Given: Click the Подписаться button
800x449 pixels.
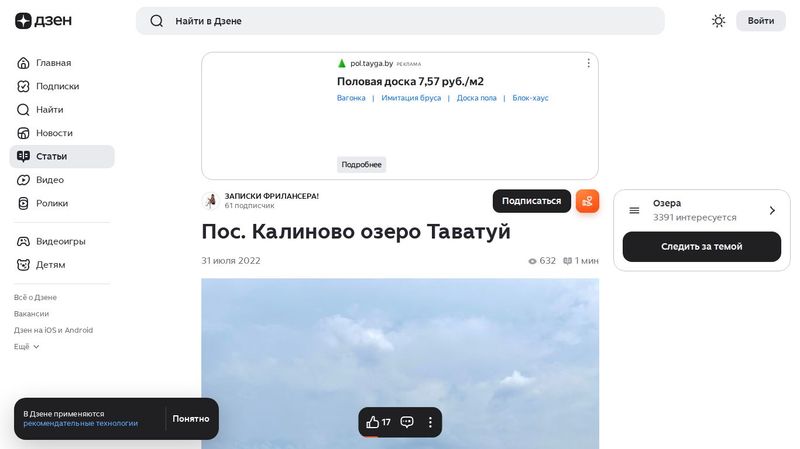Looking at the screenshot, I should pyautogui.click(x=531, y=201).
